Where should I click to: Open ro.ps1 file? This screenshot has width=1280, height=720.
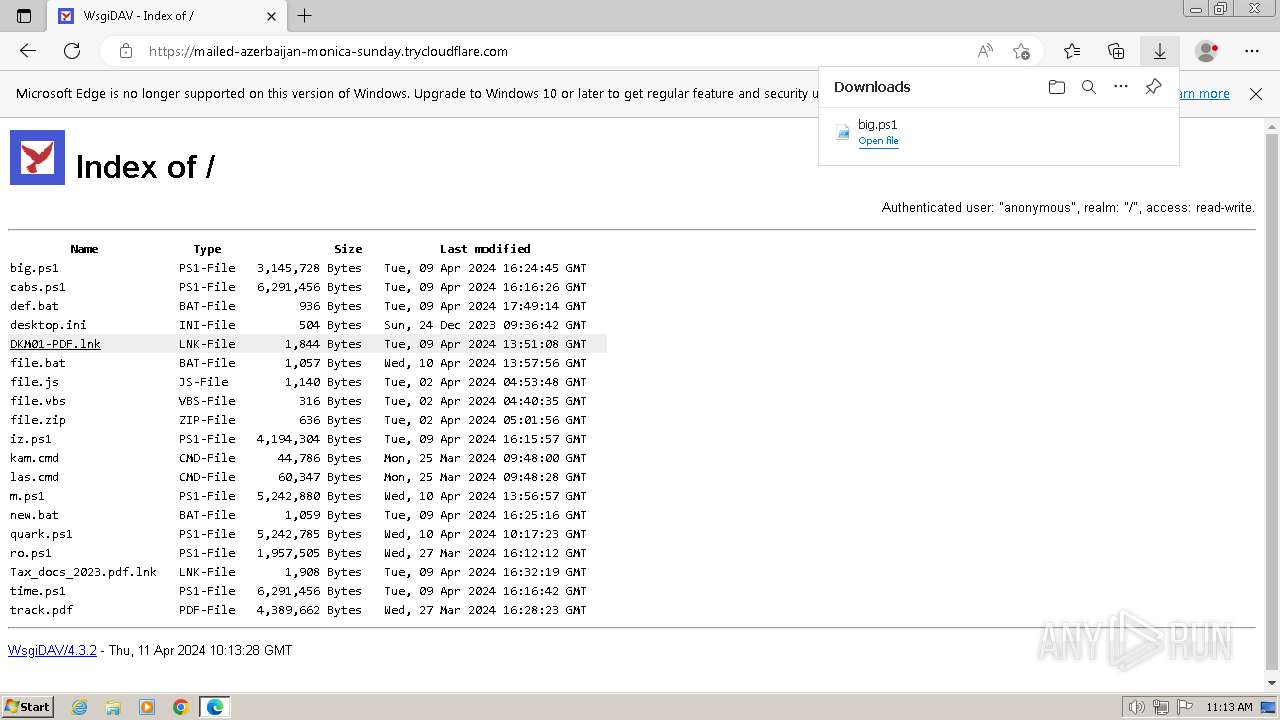(x=31, y=553)
